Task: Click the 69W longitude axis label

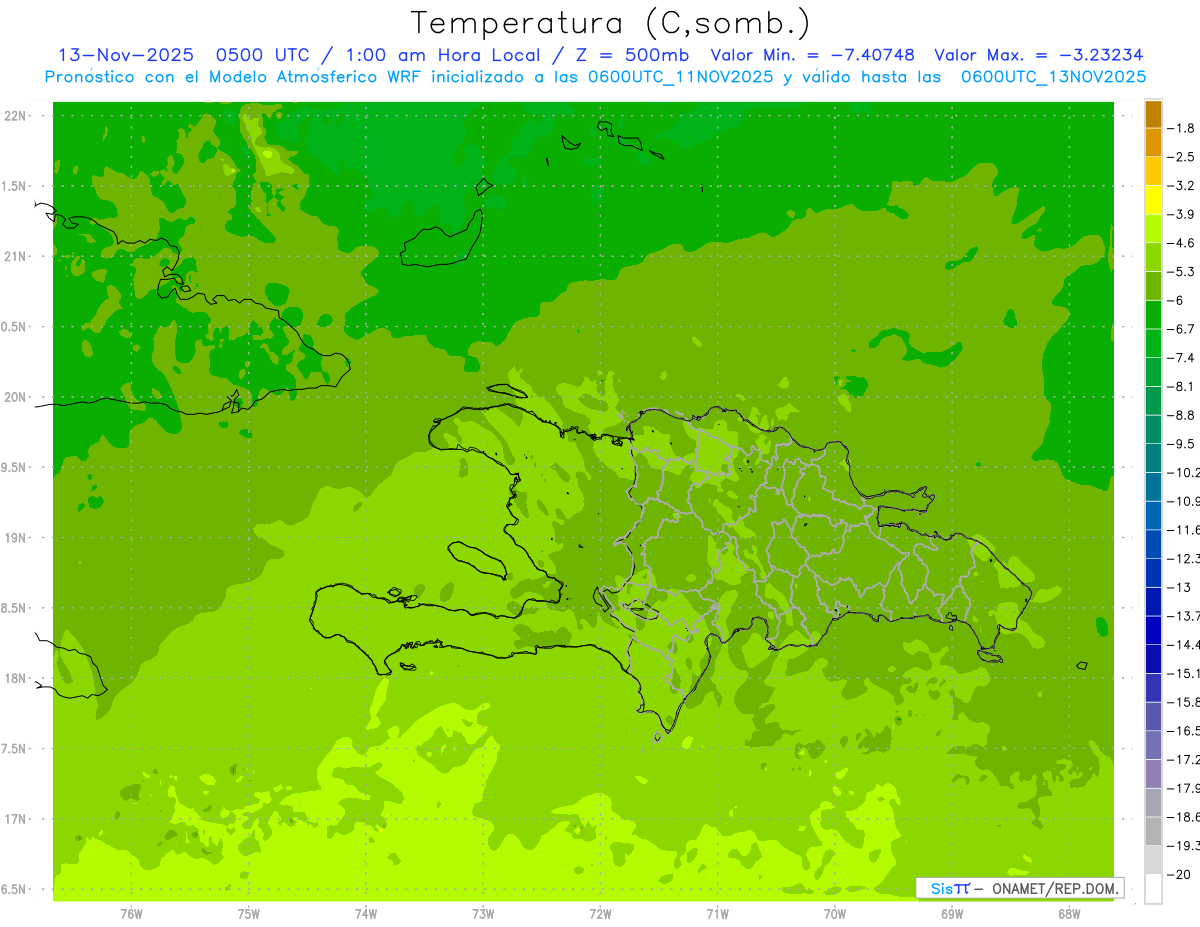Action: coord(952,913)
